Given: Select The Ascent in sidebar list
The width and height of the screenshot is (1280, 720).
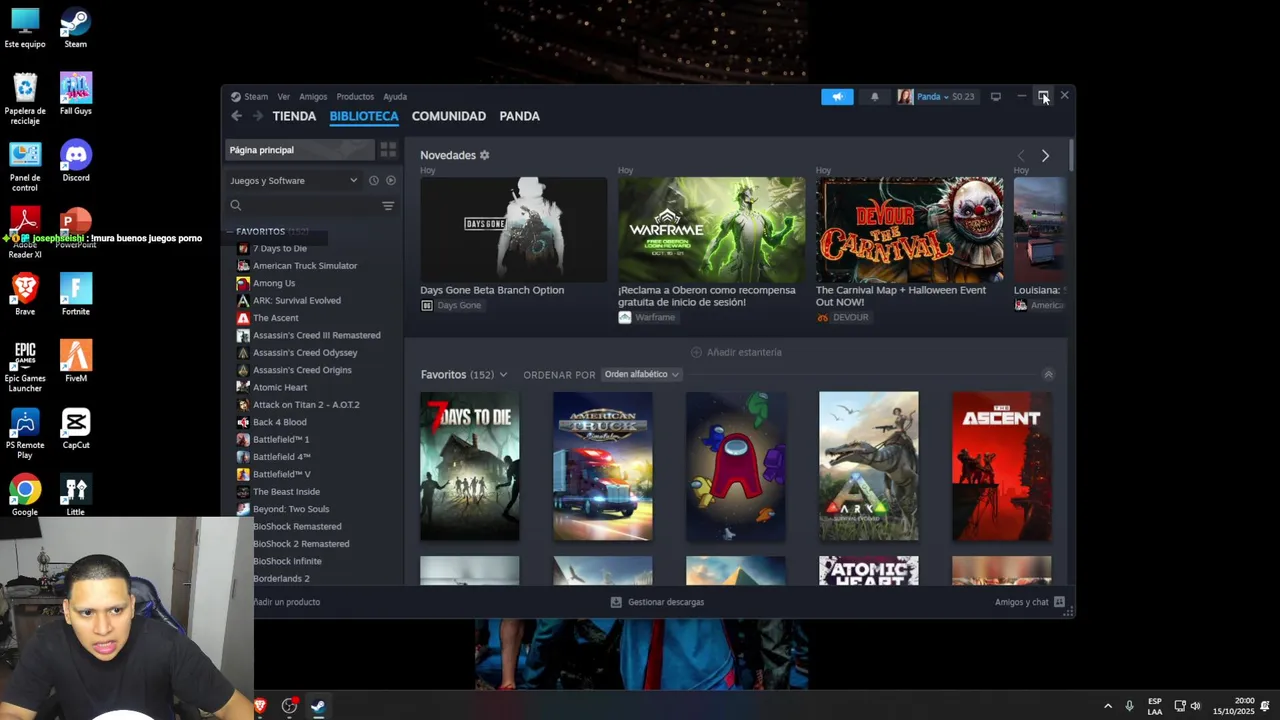Looking at the screenshot, I should pos(276,318).
